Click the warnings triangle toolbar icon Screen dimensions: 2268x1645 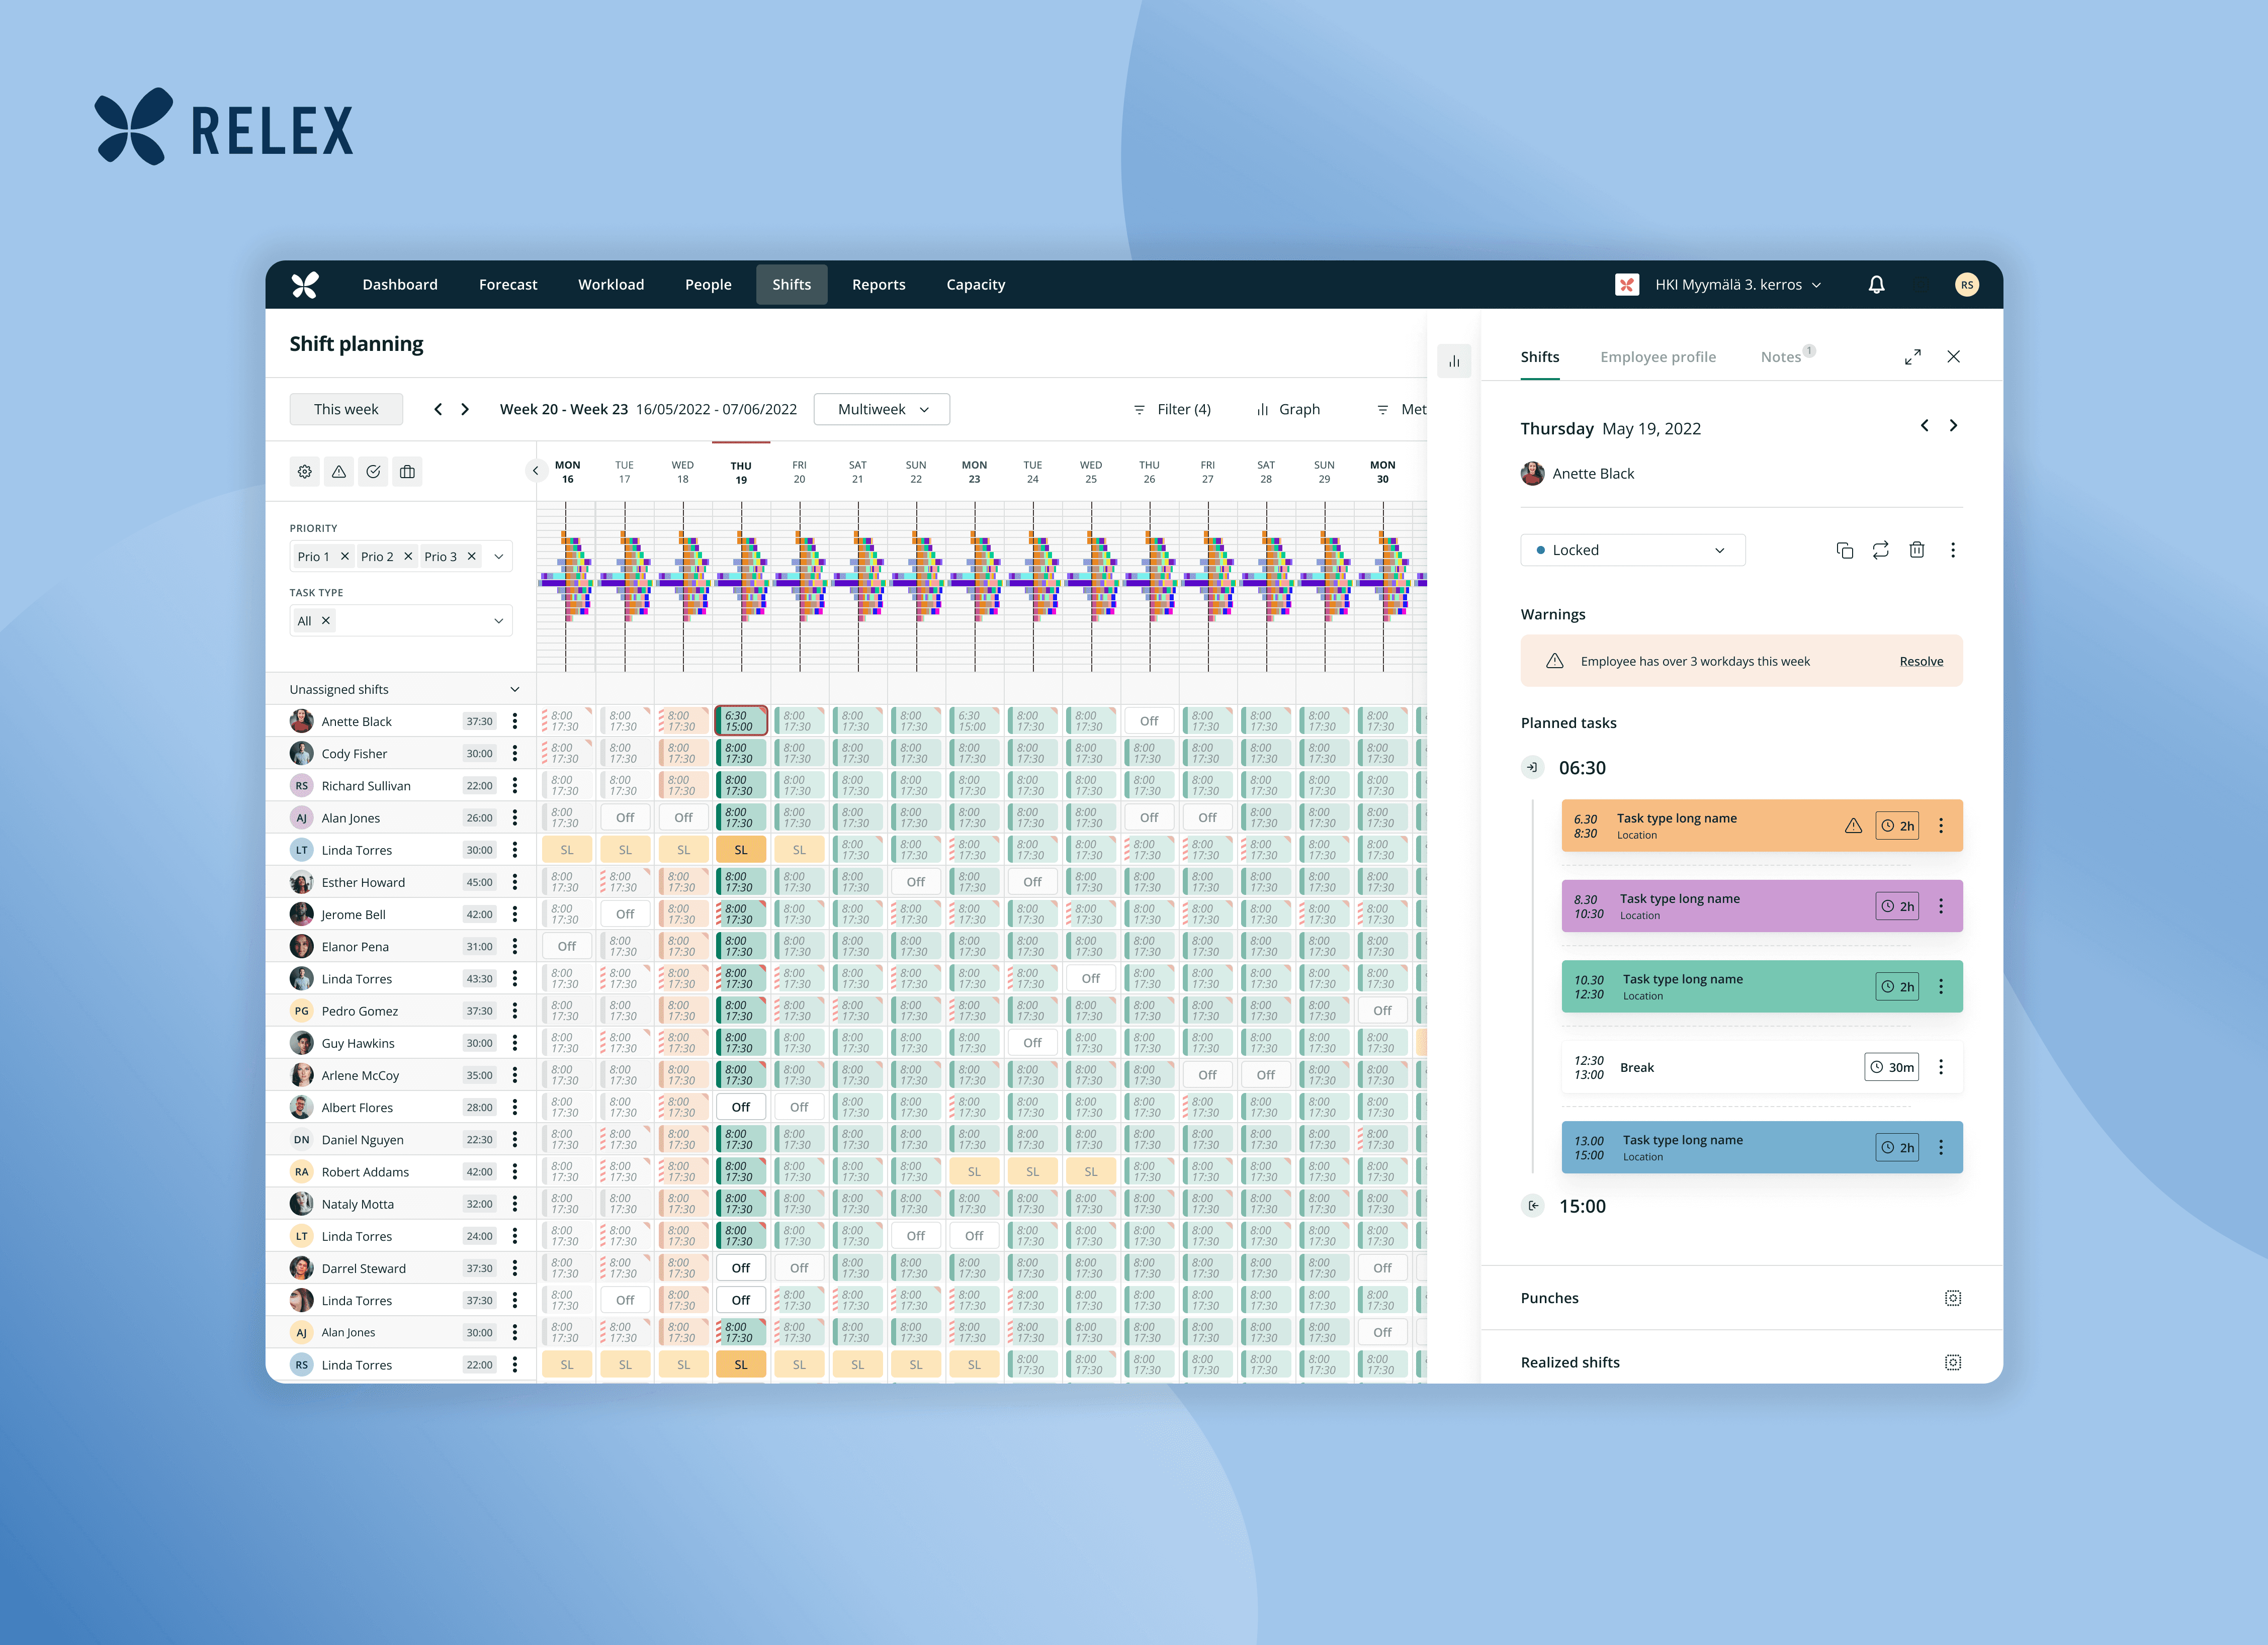pyautogui.click(x=339, y=472)
